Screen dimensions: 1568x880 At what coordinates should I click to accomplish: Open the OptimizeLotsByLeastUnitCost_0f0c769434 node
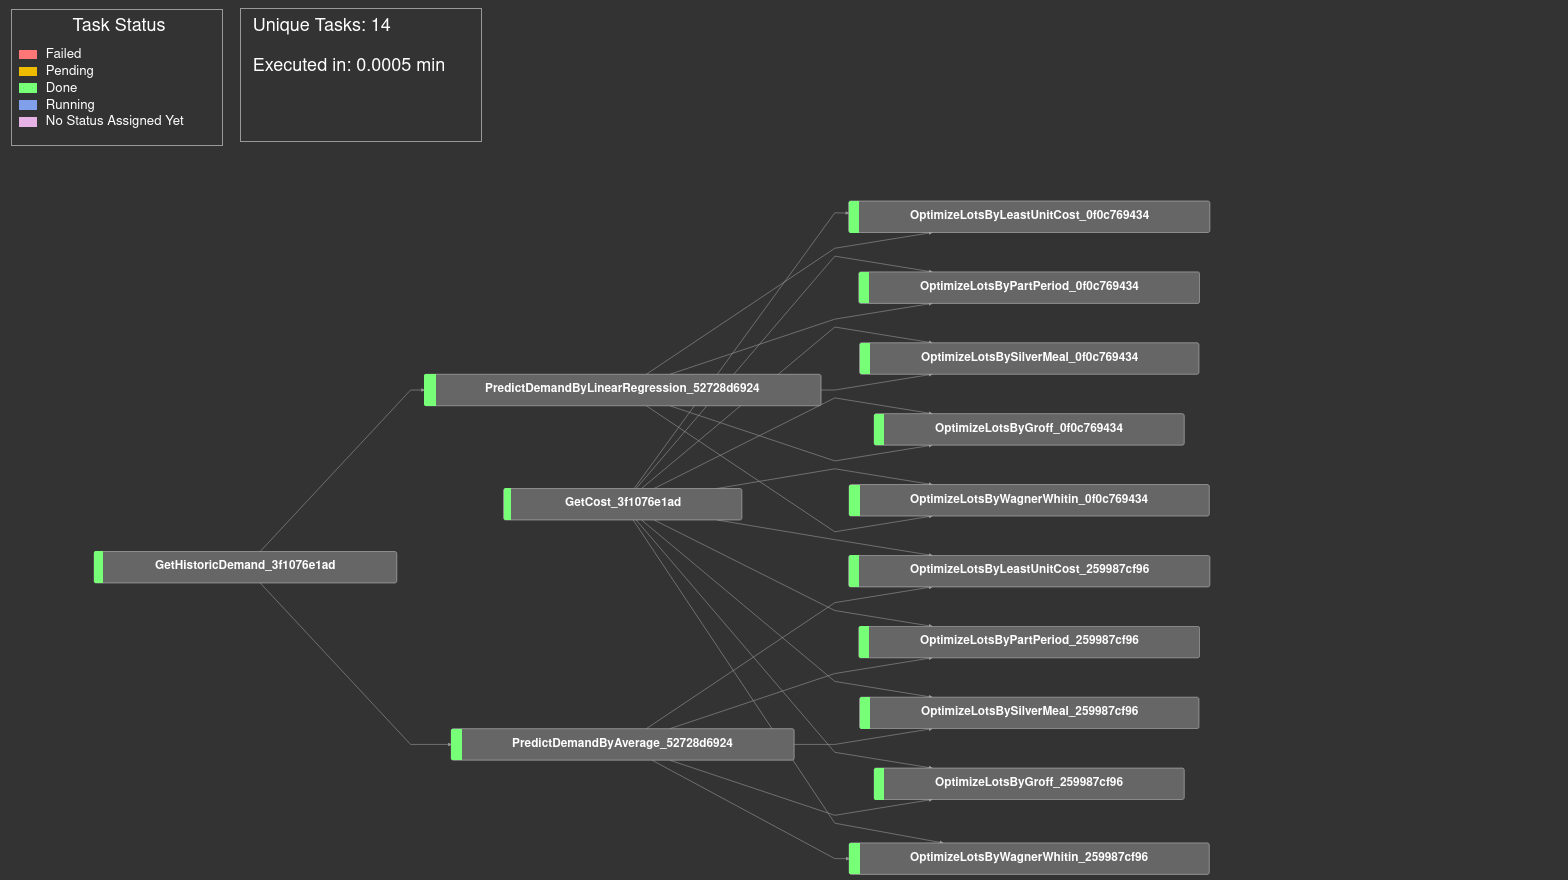tap(1029, 216)
